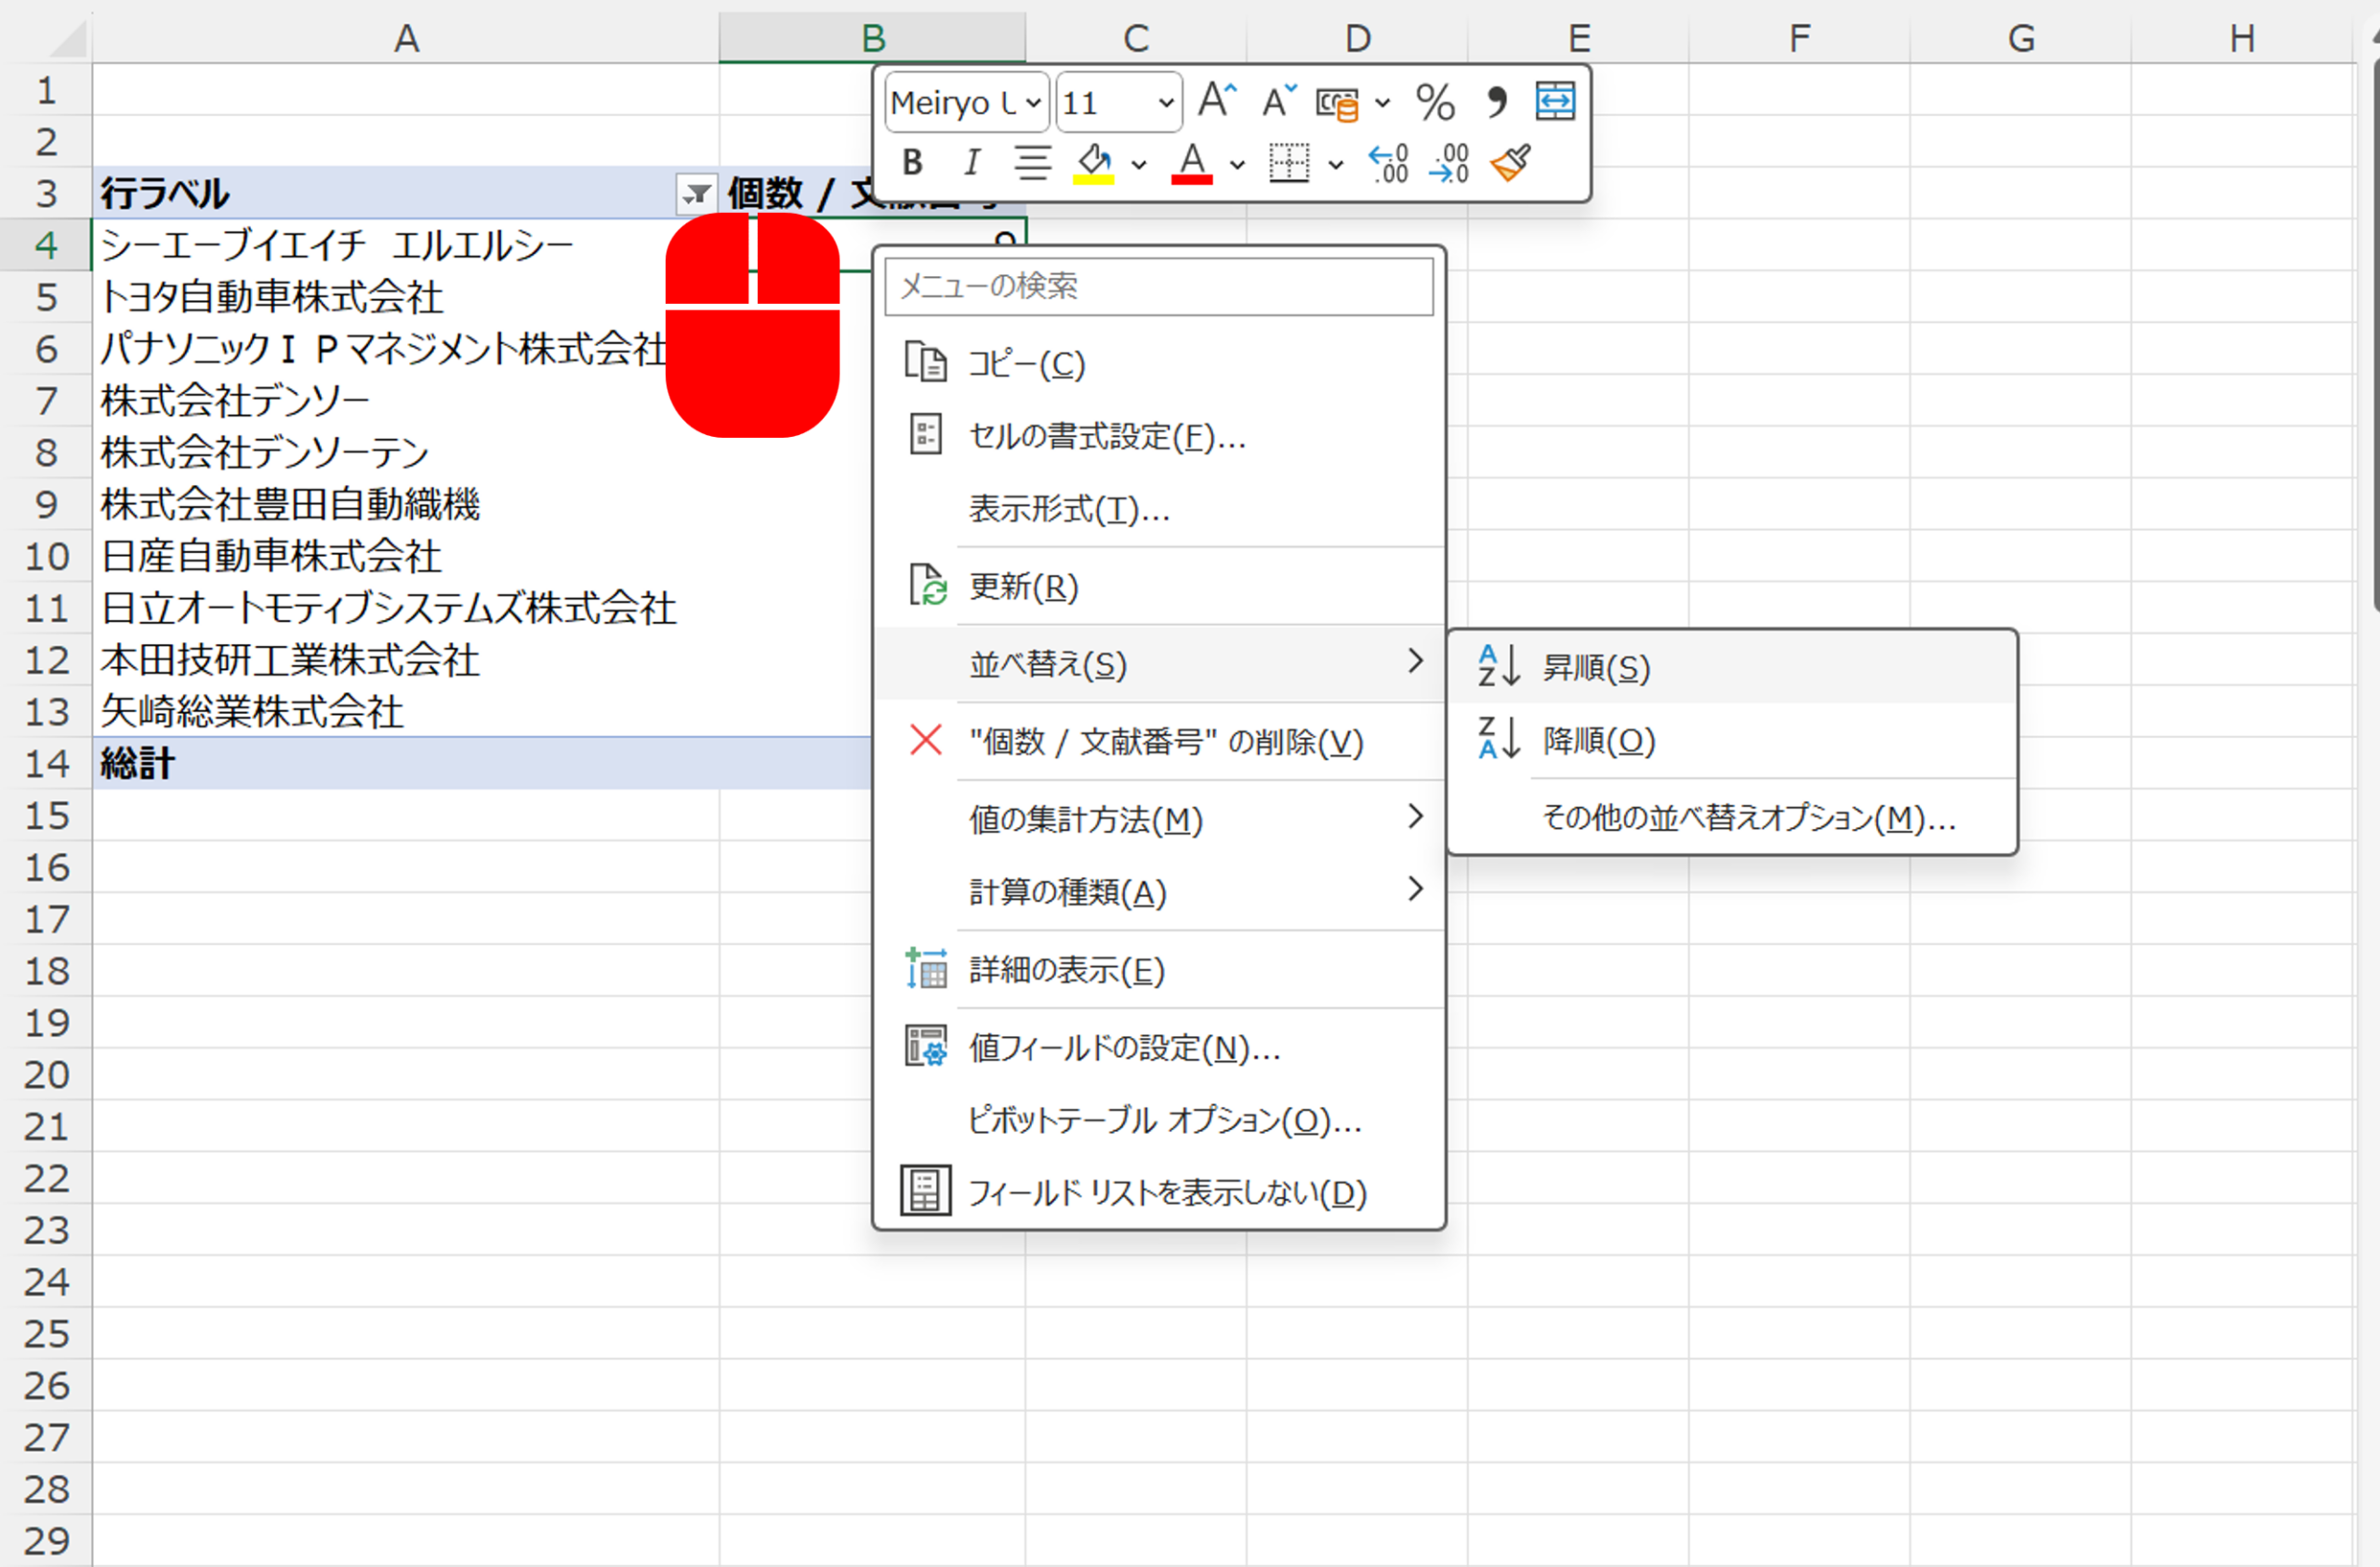This screenshot has width=2380, height=1567.
Task: Open the 行ラベル filter dropdown
Action: coord(696,194)
